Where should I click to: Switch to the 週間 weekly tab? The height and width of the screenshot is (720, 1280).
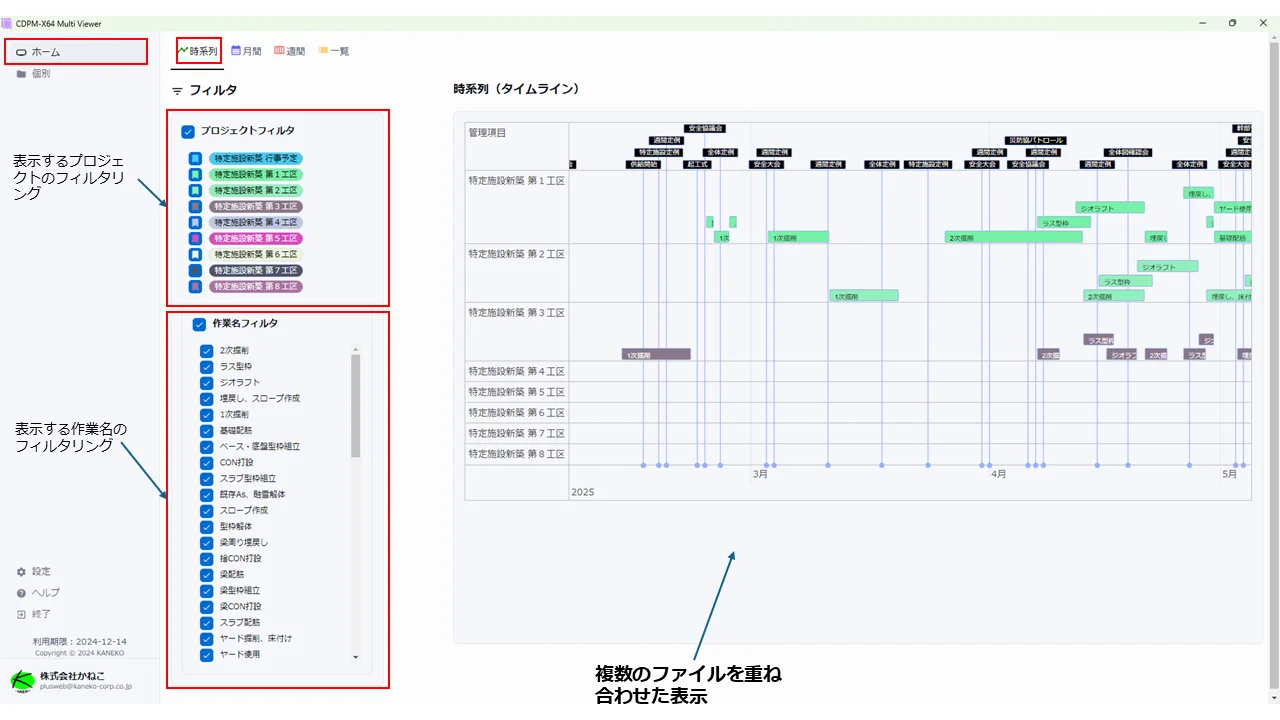(x=290, y=51)
